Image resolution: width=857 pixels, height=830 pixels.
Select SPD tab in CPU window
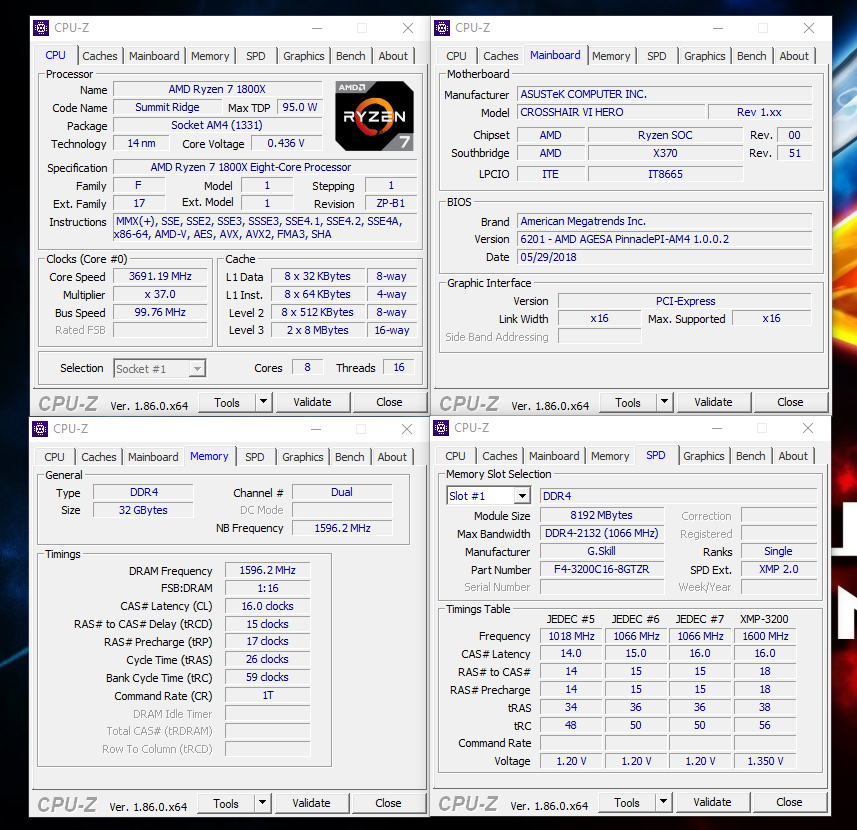click(255, 56)
